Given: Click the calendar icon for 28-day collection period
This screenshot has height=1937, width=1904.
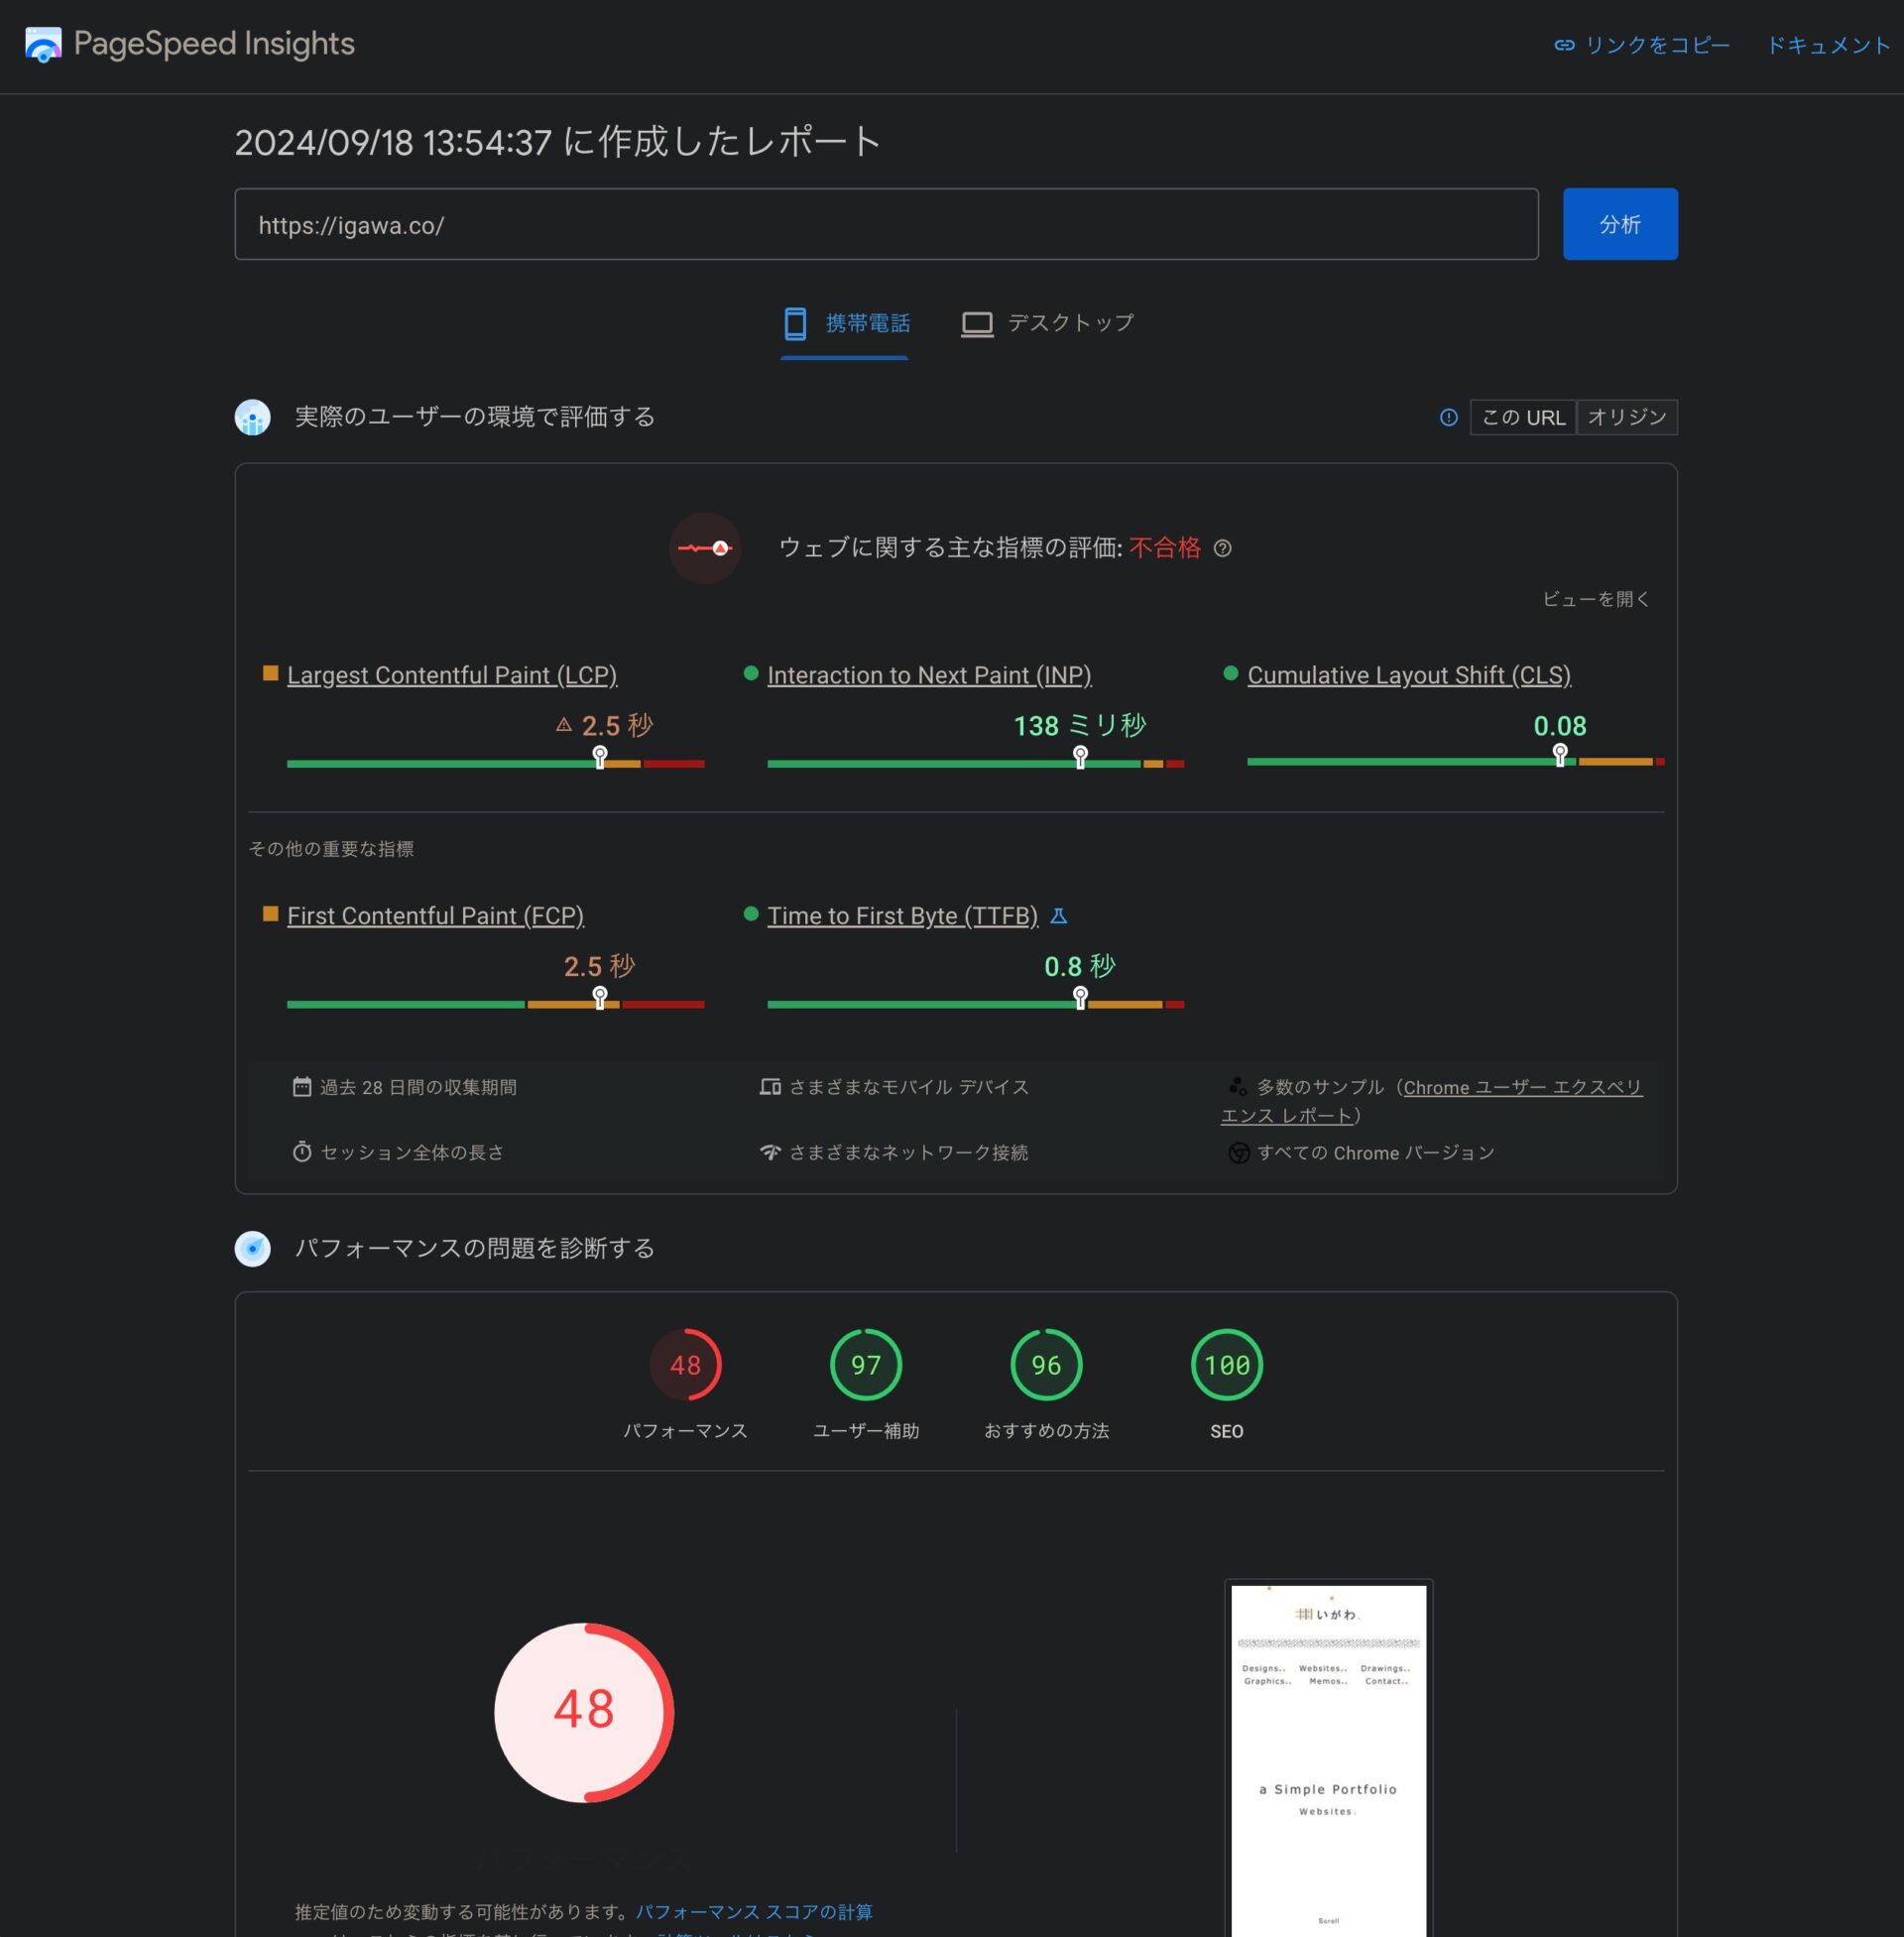Looking at the screenshot, I should 301,1086.
